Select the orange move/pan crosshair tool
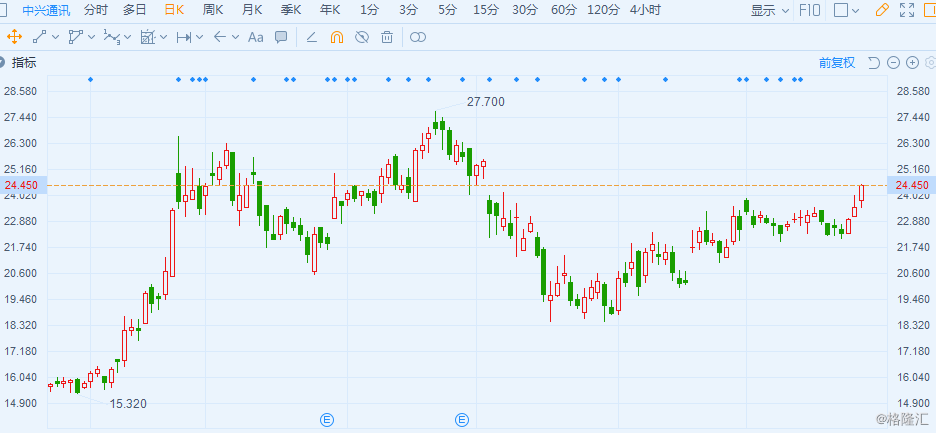This screenshot has height=433, width=936. coord(14,37)
